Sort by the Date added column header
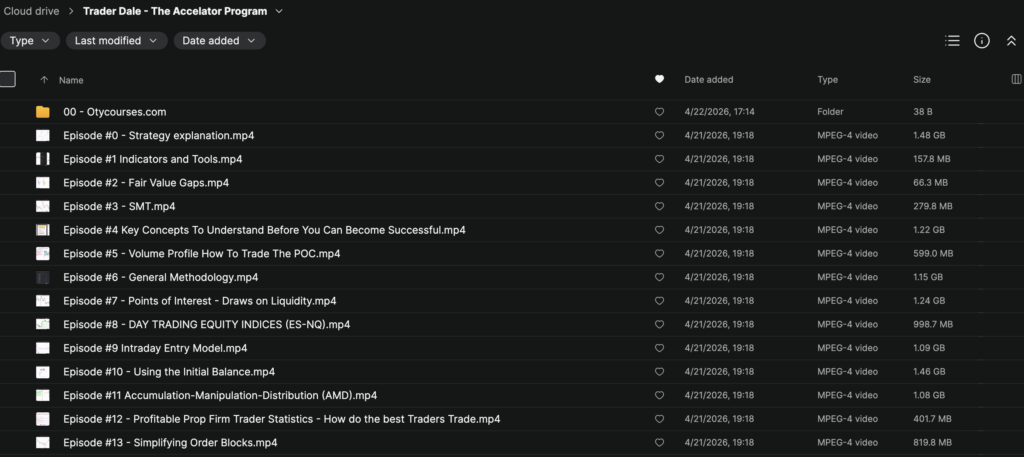This screenshot has width=1024, height=457. pos(709,80)
